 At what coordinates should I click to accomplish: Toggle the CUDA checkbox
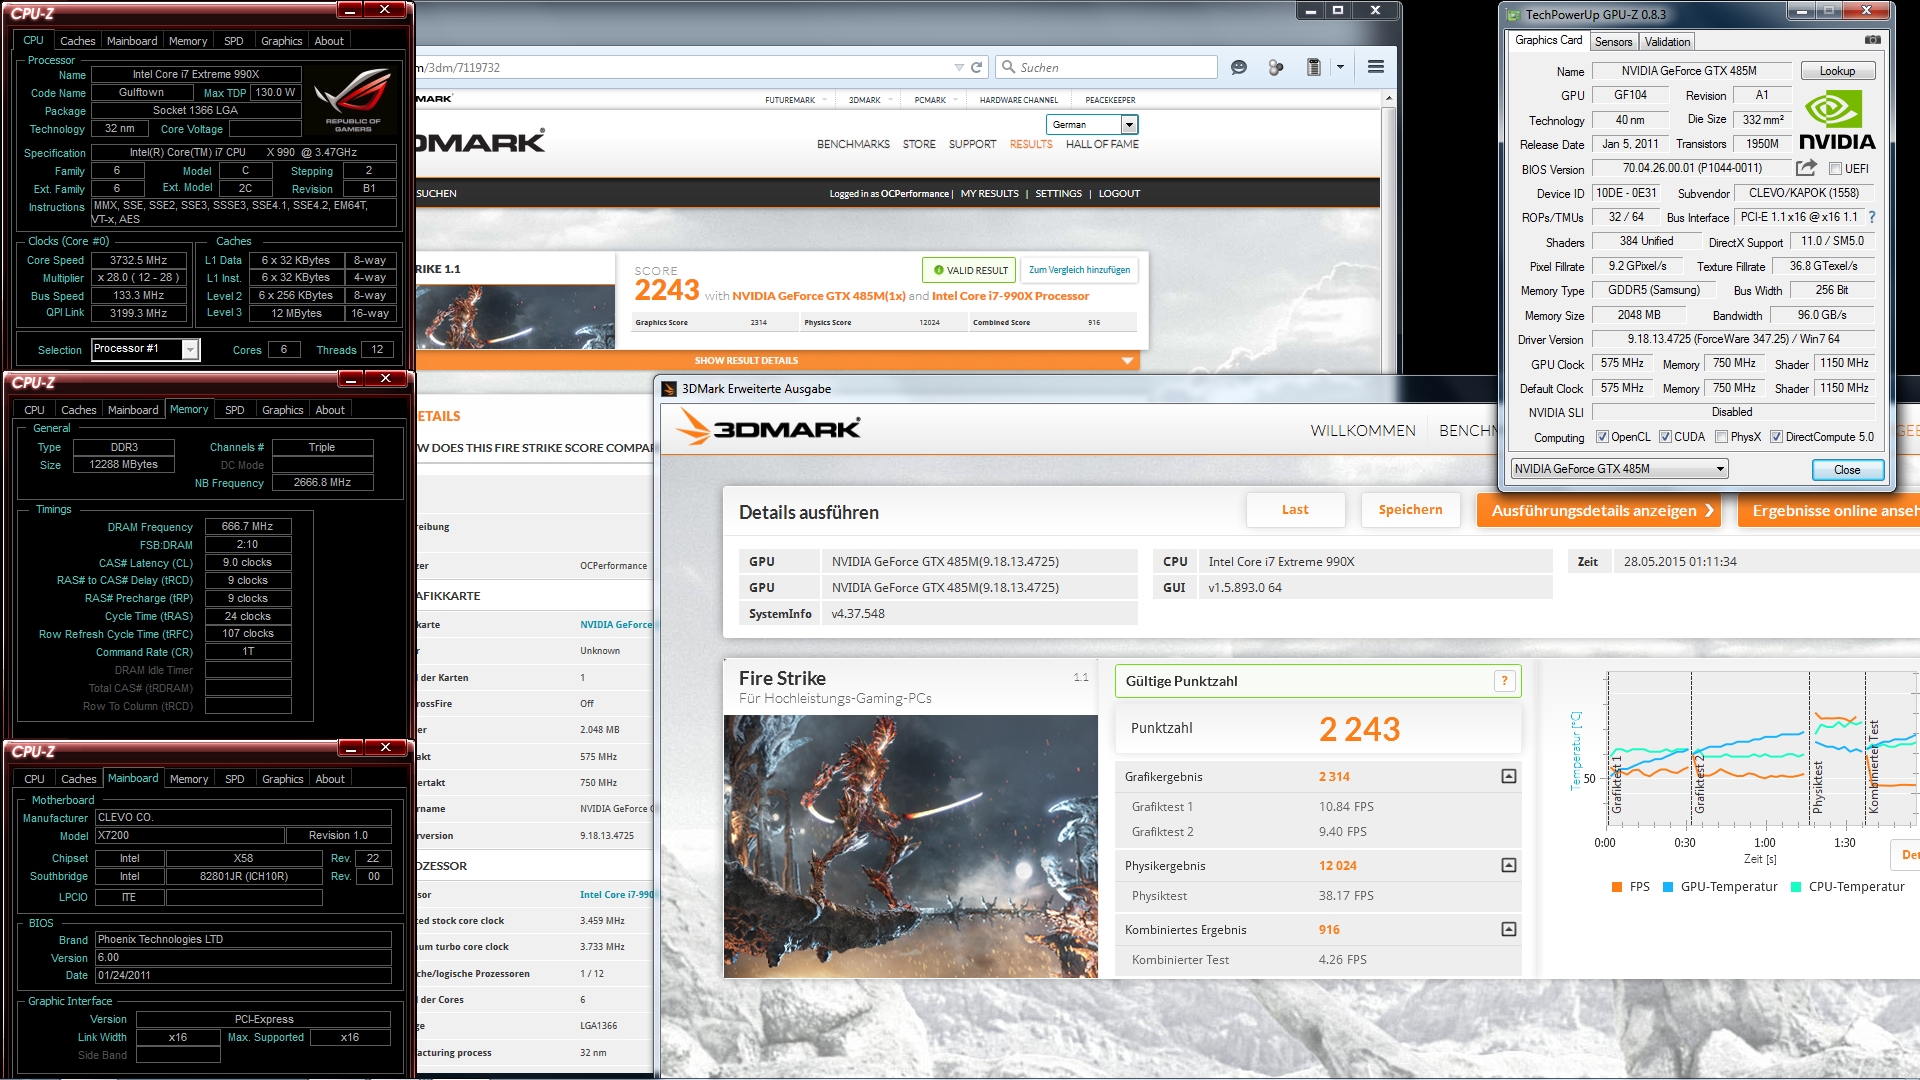pyautogui.click(x=1665, y=437)
